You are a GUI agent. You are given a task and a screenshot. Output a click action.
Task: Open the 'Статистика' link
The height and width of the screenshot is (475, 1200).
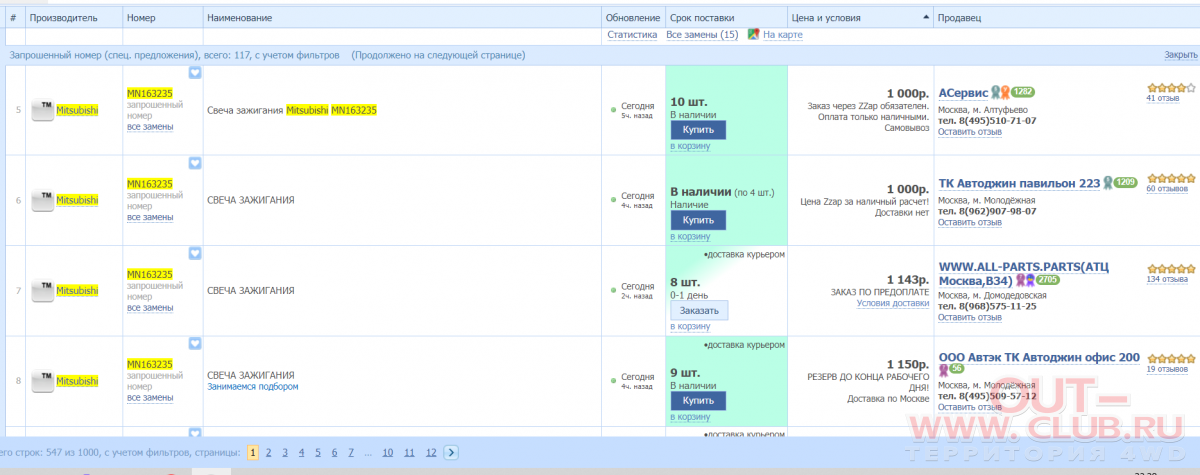632,35
